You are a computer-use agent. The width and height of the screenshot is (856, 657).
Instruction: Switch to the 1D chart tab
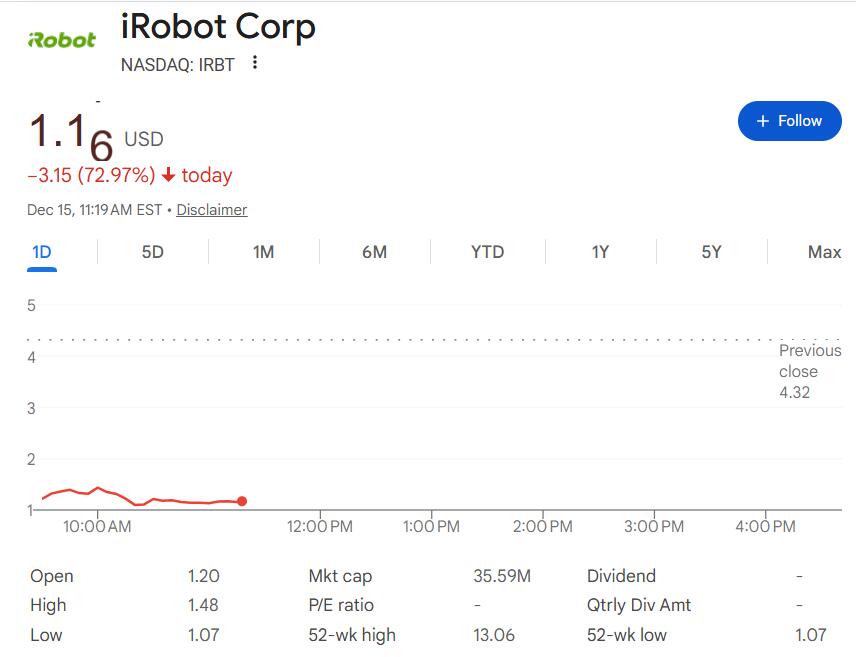point(41,252)
